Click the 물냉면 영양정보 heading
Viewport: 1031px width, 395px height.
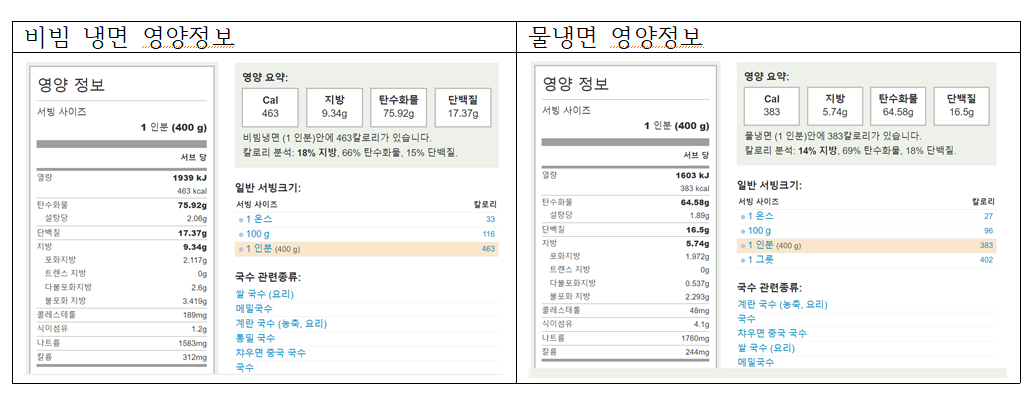(x=617, y=37)
